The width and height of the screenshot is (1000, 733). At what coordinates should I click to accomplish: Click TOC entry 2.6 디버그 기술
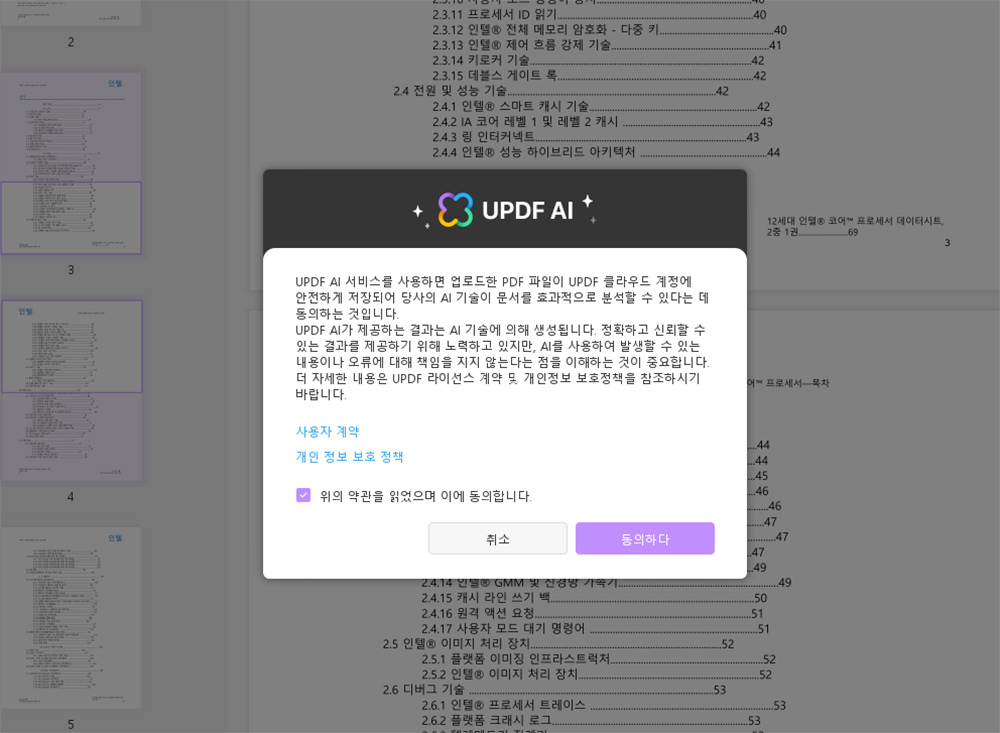click(554, 690)
